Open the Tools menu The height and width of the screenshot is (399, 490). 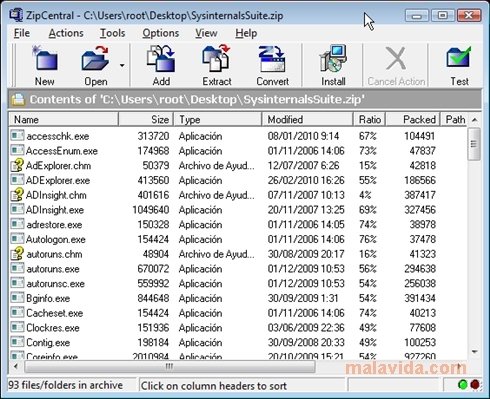112,33
